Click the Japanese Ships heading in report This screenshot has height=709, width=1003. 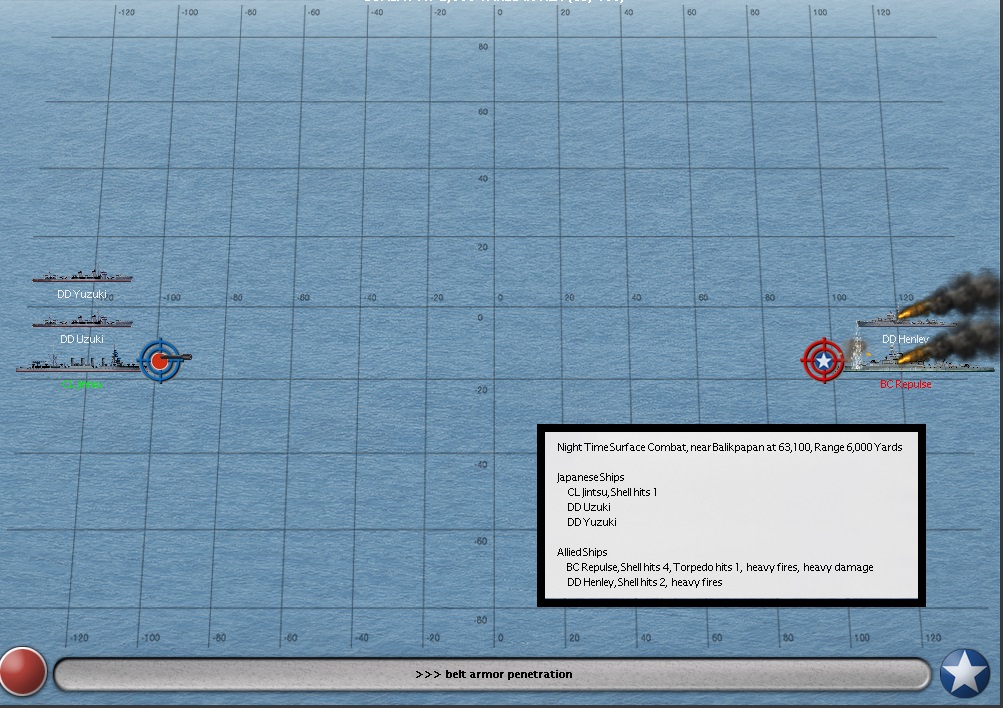(x=590, y=477)
